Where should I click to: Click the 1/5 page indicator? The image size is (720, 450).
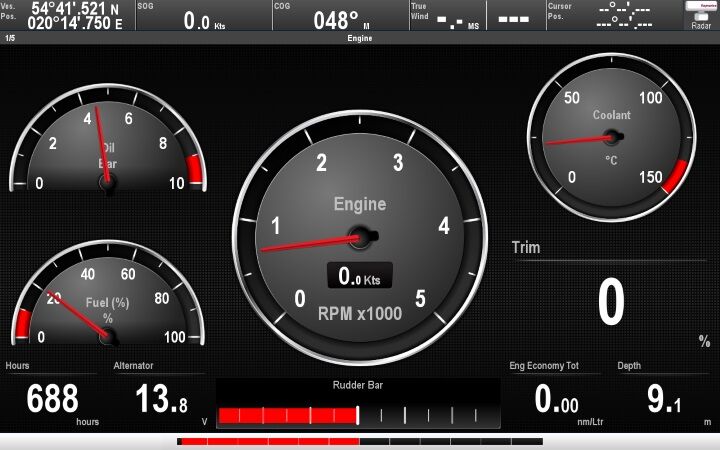coord(10,38)
